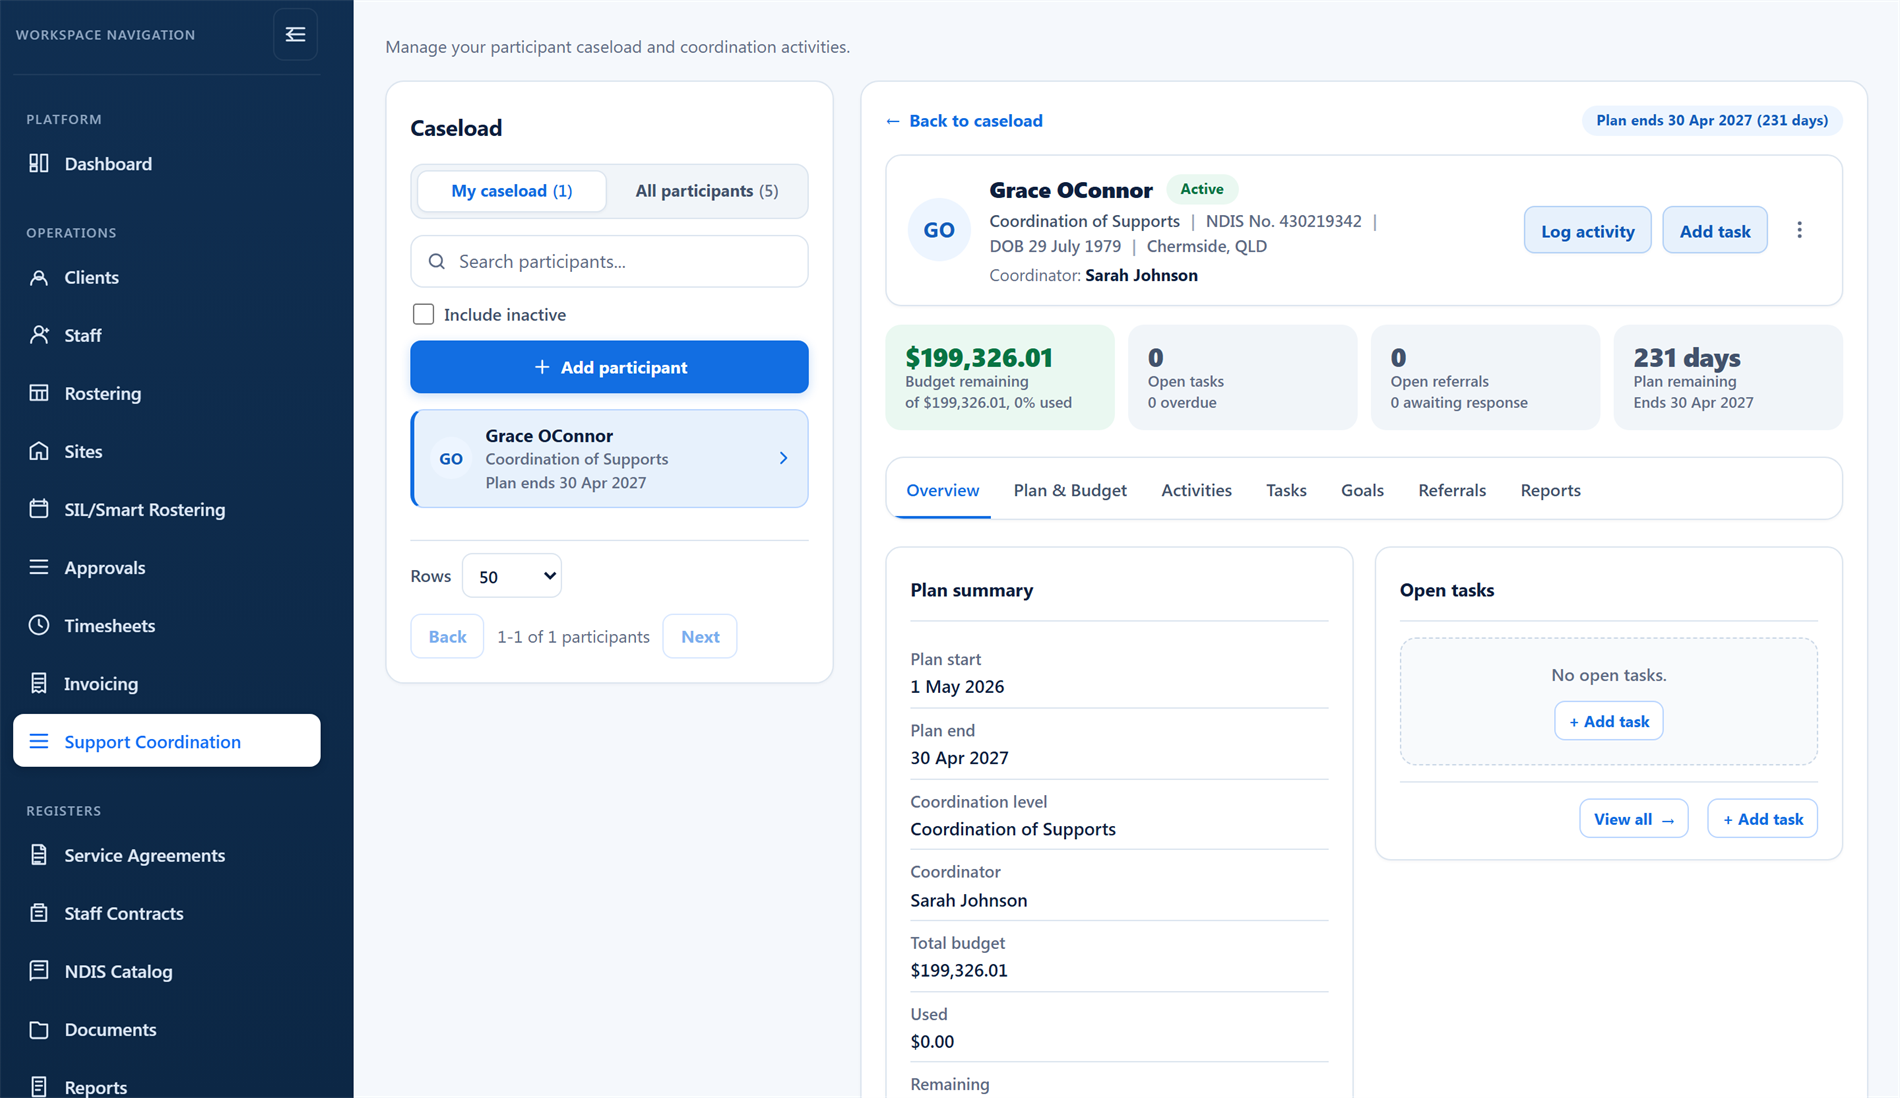The width and height of the screenshot is (1900, 1098).
Task: Switch to All participants (5) tab
Action: [x=706, y=190]
